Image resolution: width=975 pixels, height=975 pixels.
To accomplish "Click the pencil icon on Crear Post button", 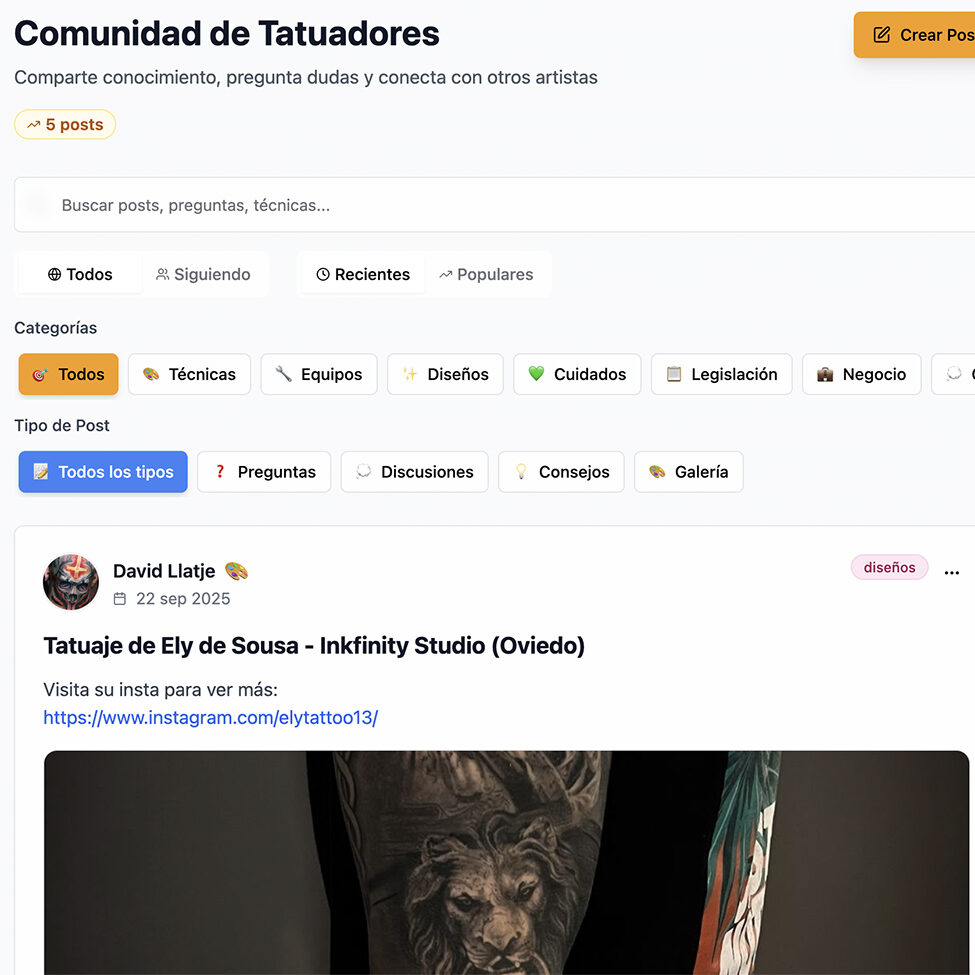I will 881,34.
